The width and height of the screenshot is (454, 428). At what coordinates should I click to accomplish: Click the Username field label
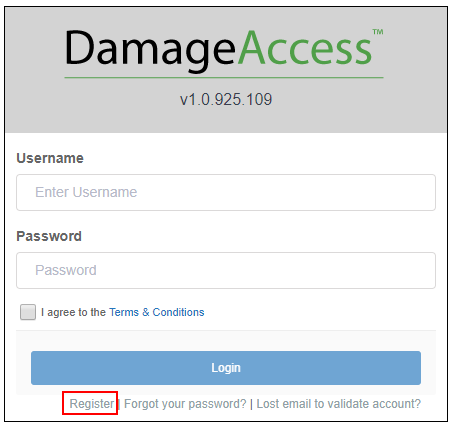50,158
